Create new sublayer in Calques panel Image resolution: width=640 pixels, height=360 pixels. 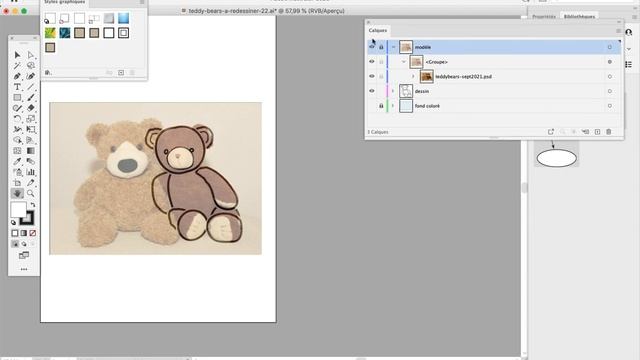click(585, 132)
